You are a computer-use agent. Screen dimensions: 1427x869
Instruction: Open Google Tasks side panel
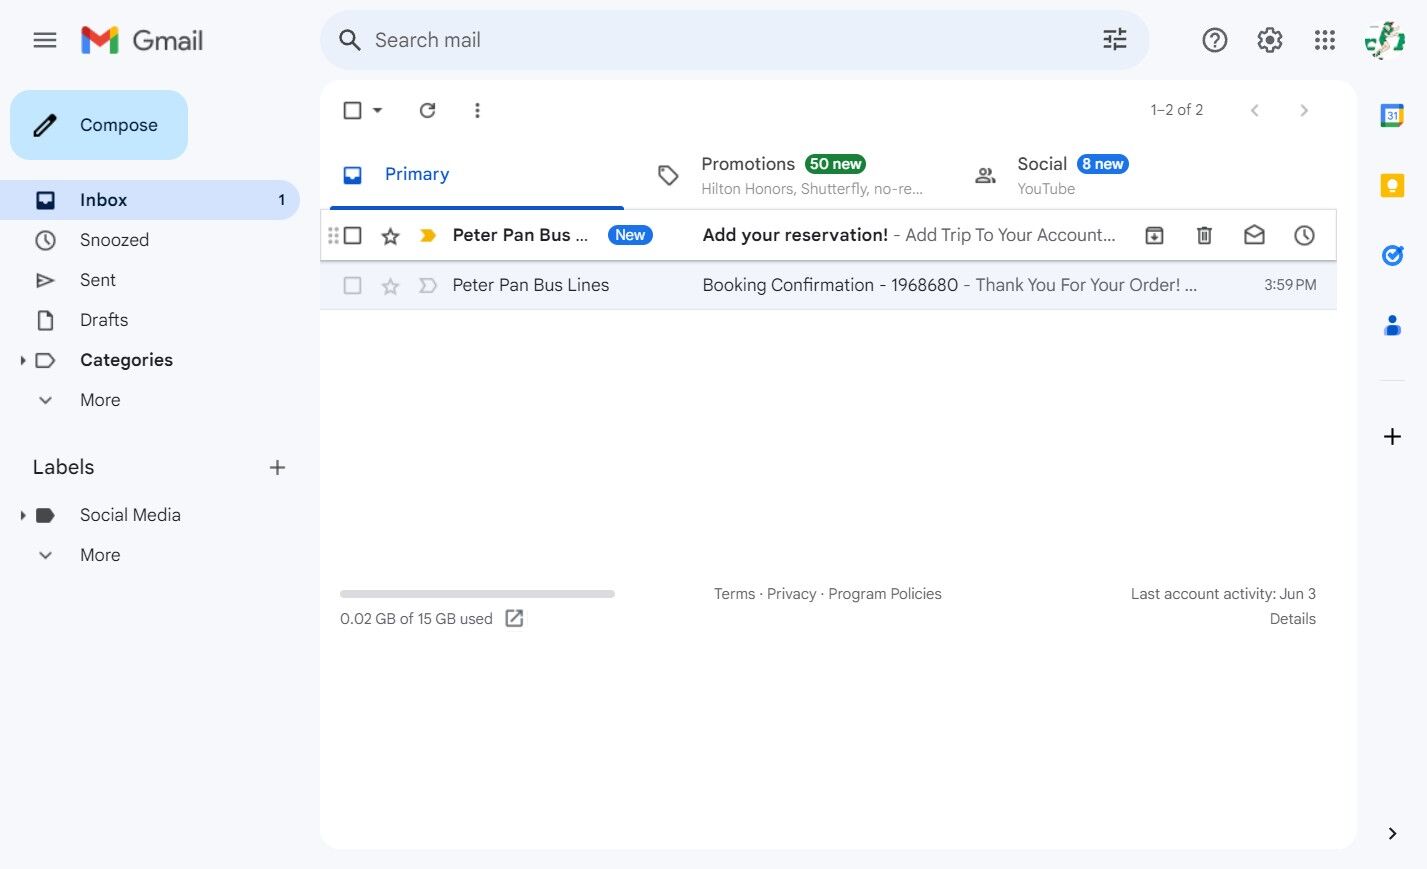pos(1392,255)
